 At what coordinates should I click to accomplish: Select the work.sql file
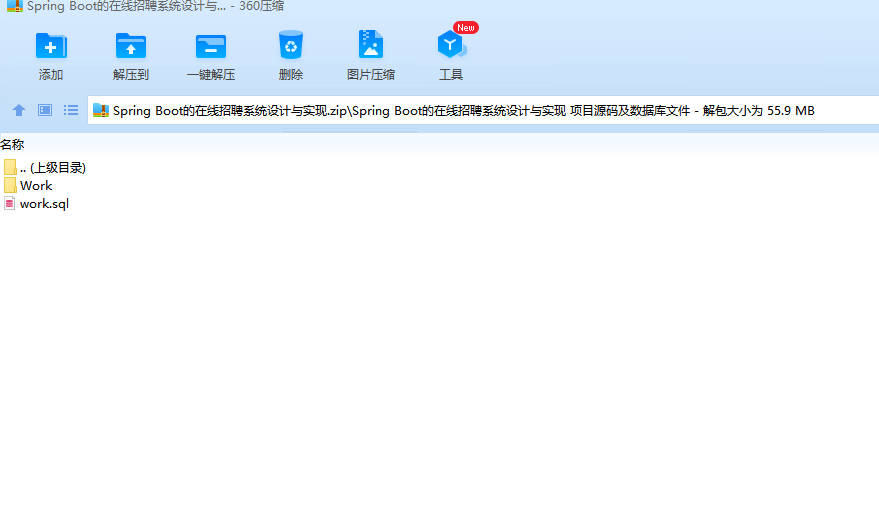tap(36, 204)
